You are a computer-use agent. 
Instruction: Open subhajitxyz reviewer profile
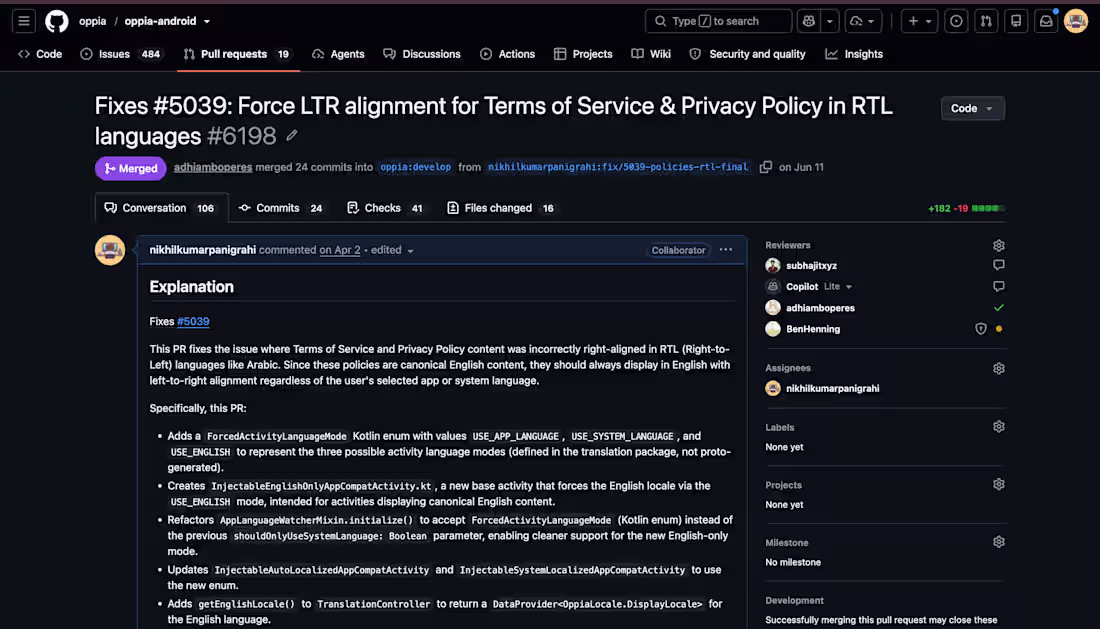tap(811, 266)
